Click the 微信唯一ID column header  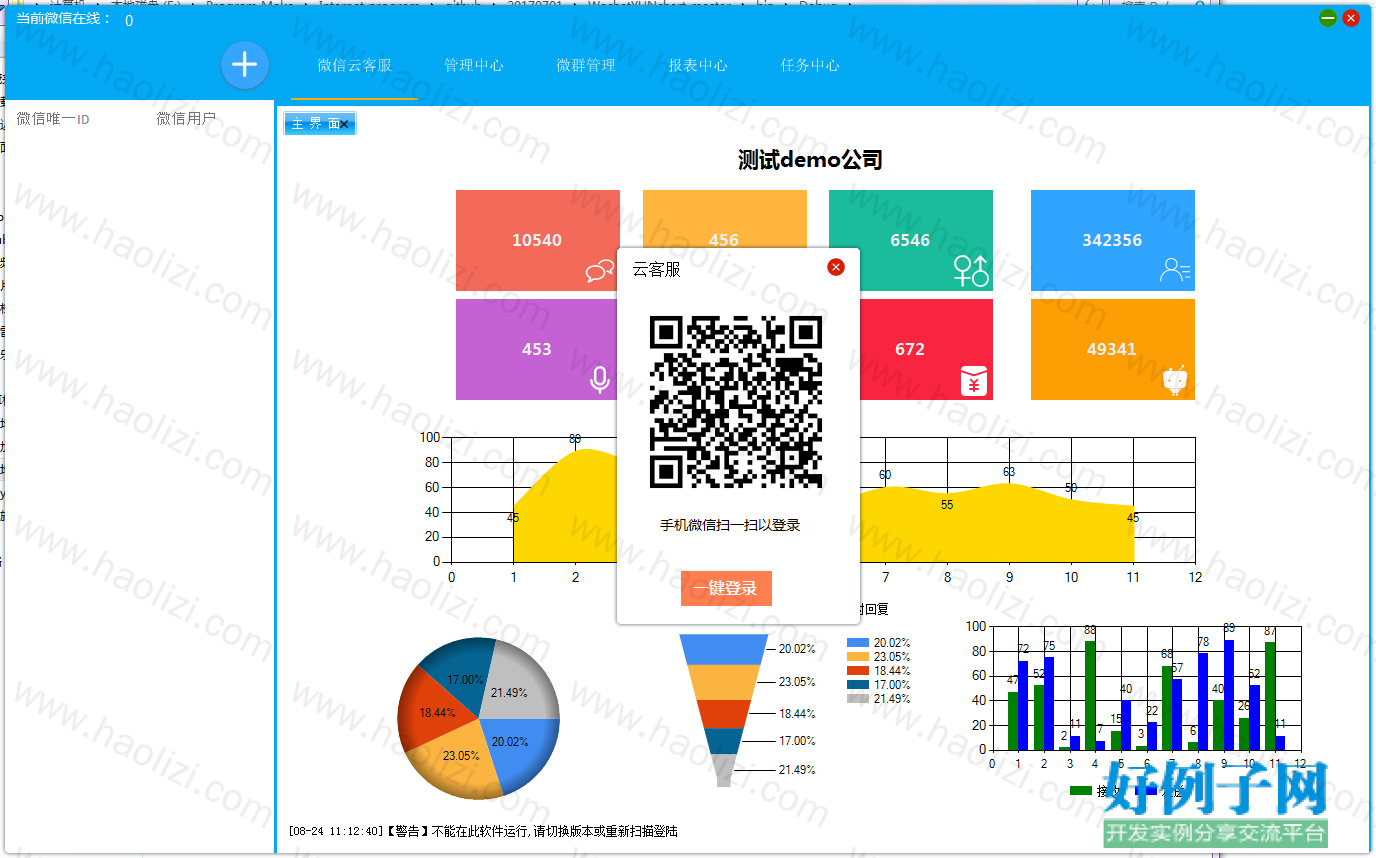point(54,119)
